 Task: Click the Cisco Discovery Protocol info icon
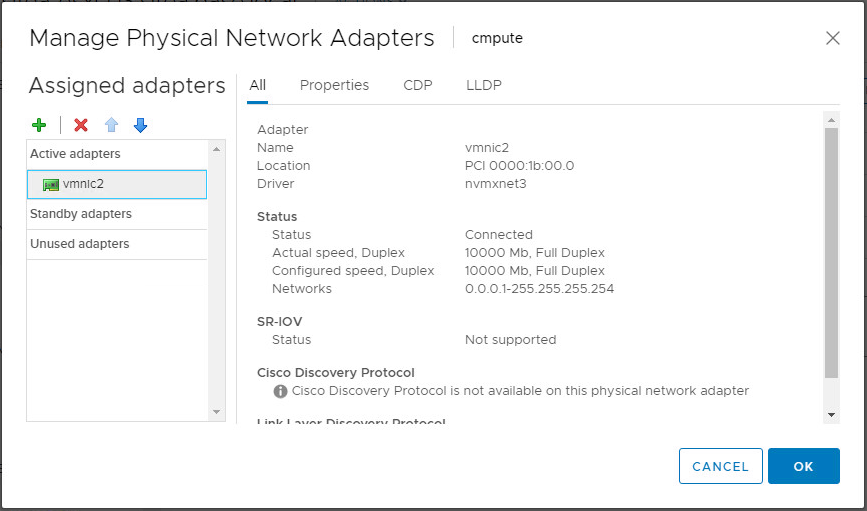281,391
